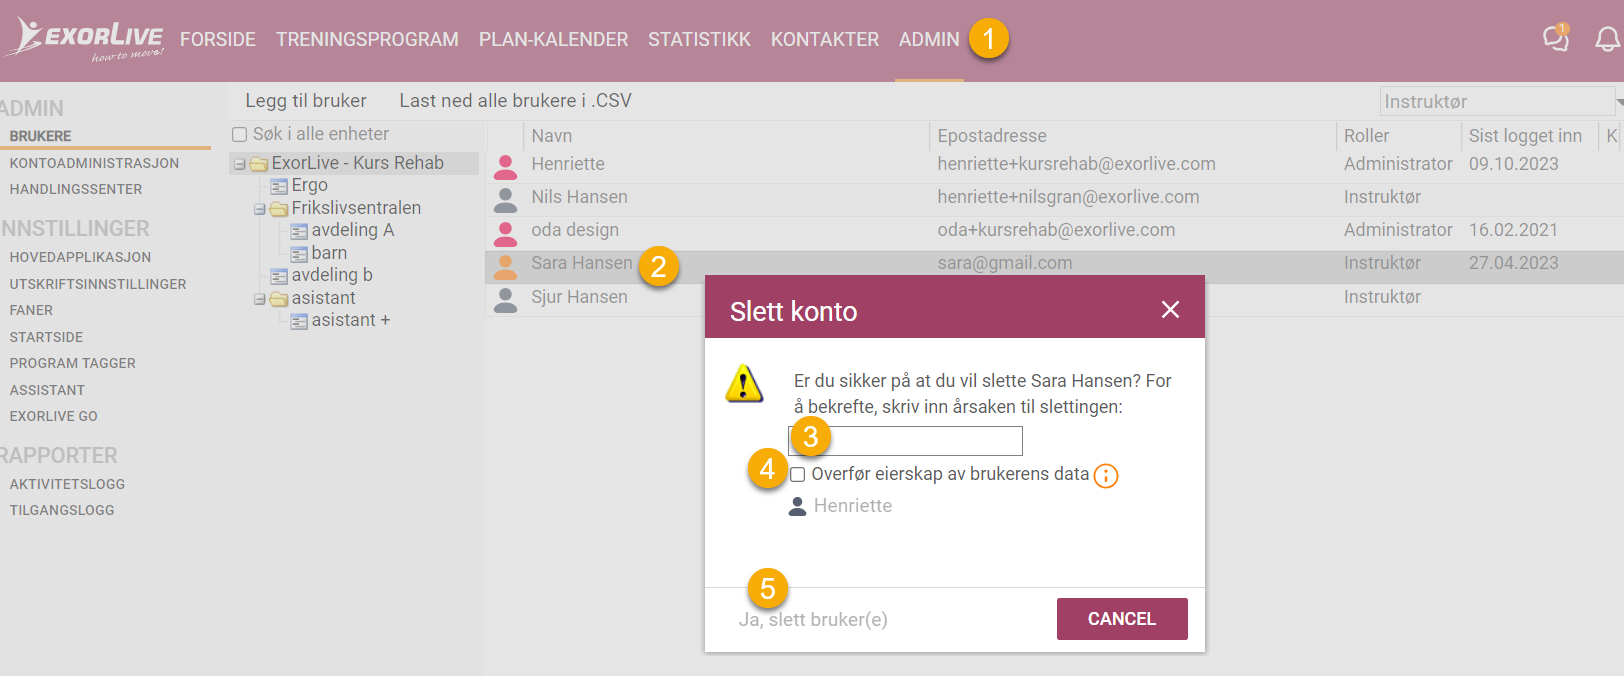Open AKTIVITETSLOGG report
Viewport: 1624px width, 676px height.
67,484
